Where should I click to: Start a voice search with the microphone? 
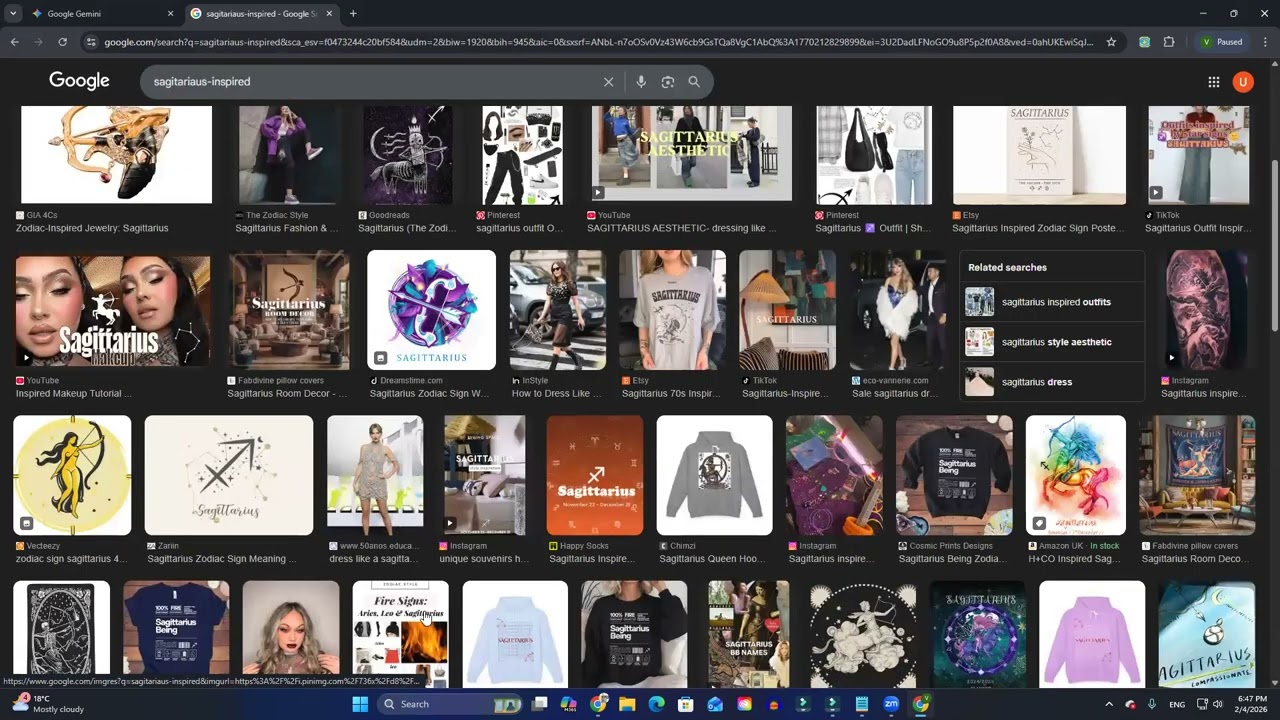pos(641,82)
